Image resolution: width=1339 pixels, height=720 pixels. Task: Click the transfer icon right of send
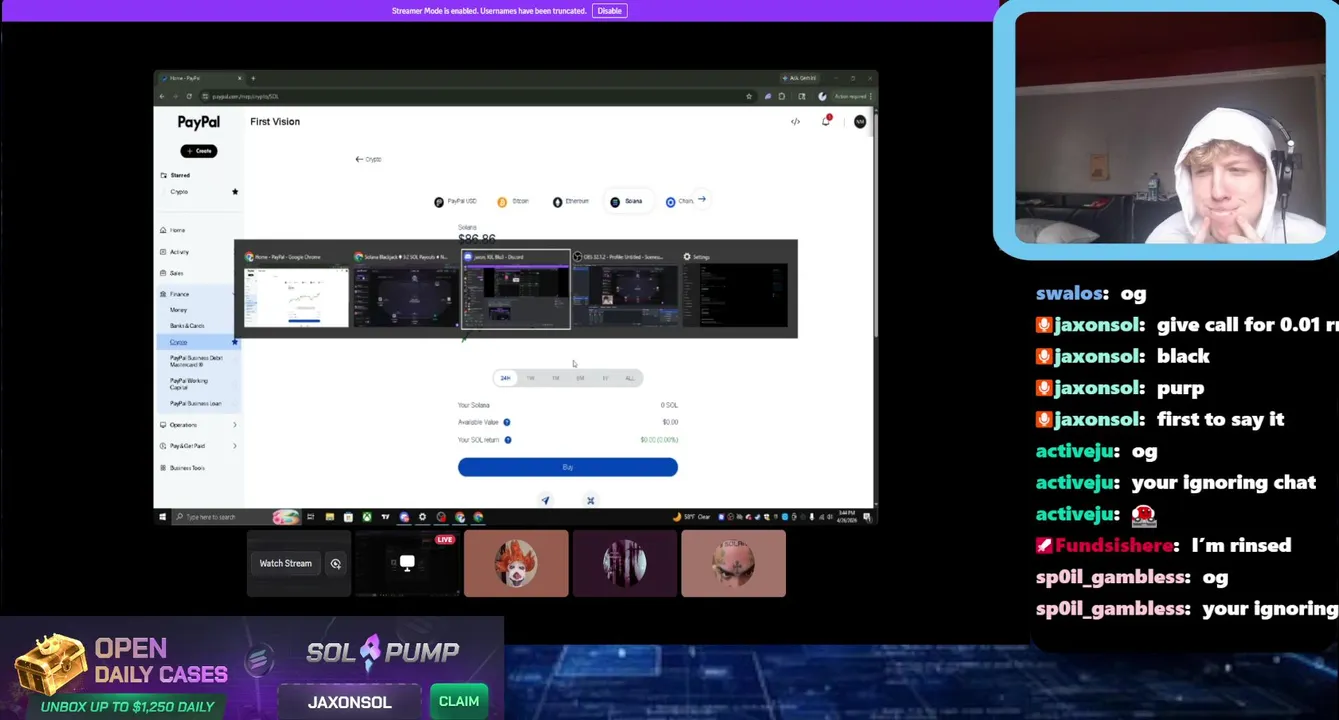click(x=590, y=500)
